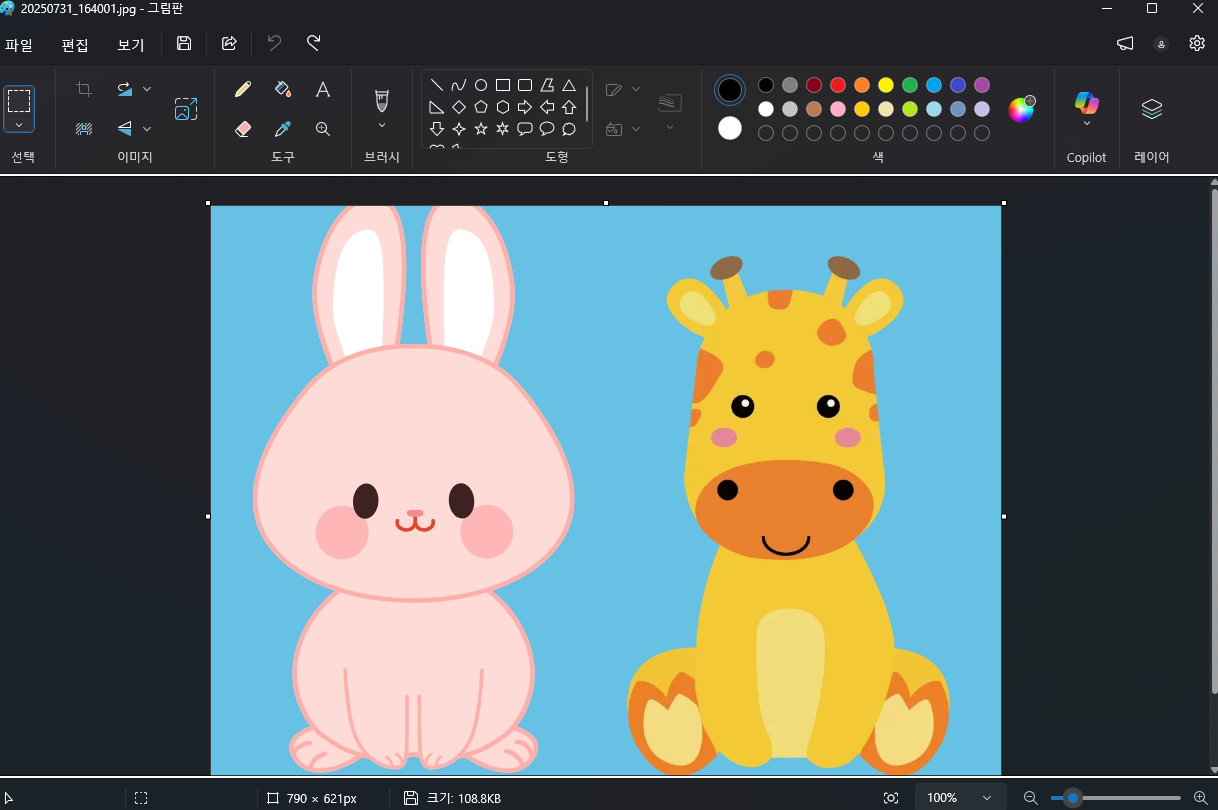The width and height of the screenshot is (1218, 810).
Task: Click the zoom in plus button
Action: 1201,798
